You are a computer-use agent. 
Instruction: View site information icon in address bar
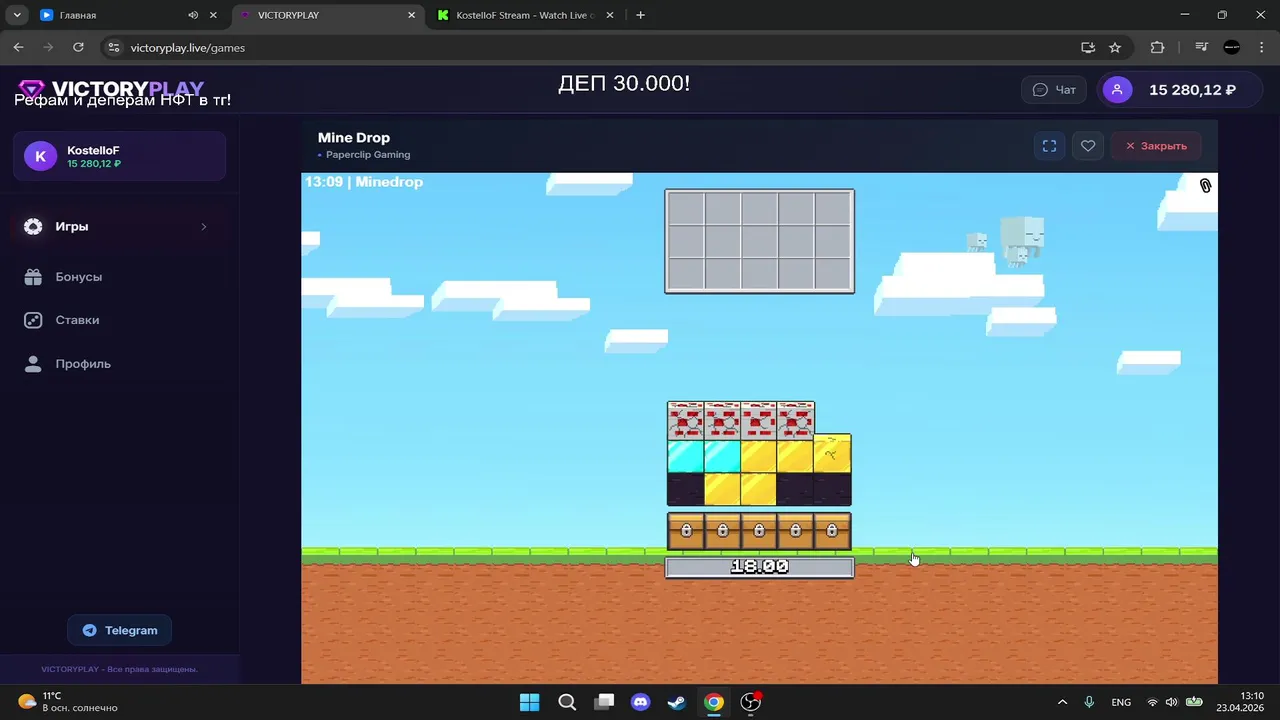coord(113,47)
